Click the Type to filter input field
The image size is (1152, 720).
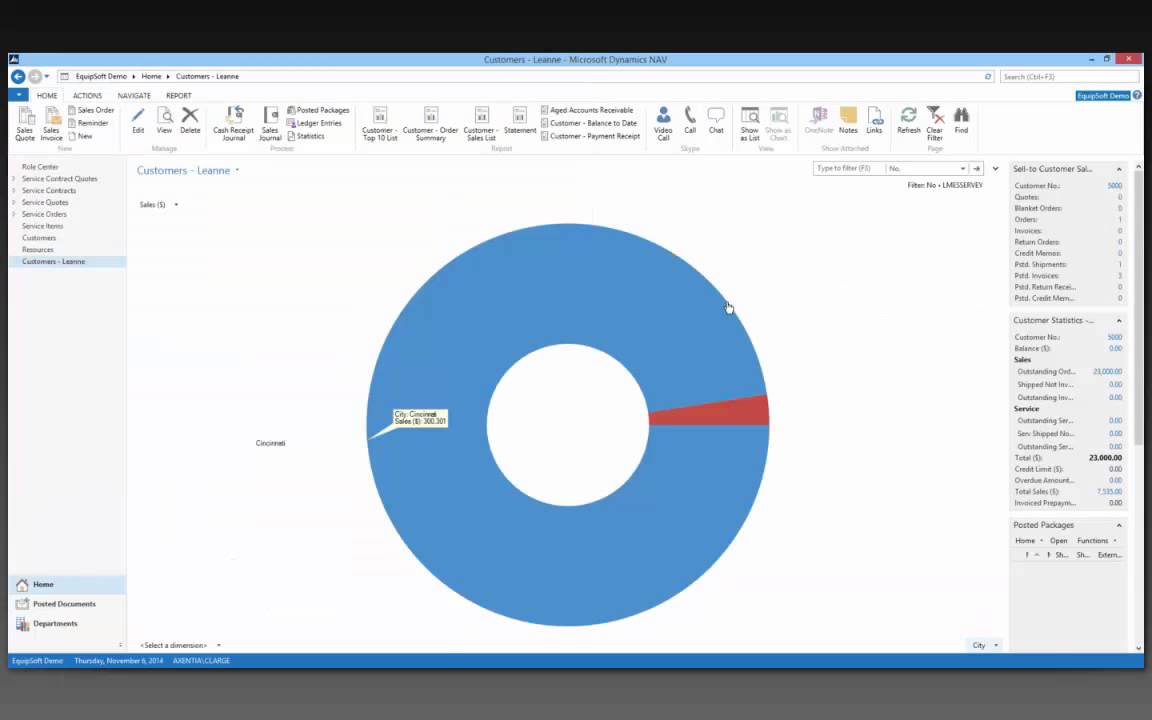point(849,168)
